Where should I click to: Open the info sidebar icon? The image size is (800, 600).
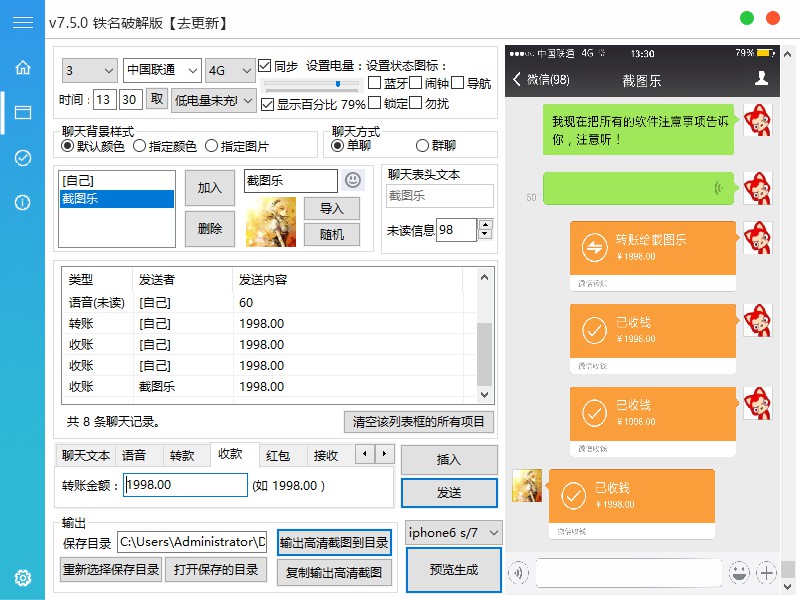[x=22, y=203]
